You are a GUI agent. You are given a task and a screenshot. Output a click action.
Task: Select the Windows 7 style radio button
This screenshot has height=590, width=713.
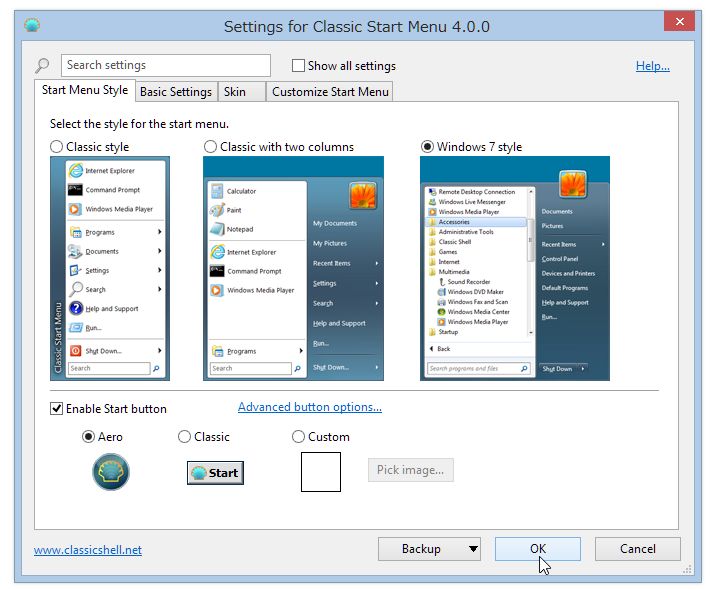[427, 147]
